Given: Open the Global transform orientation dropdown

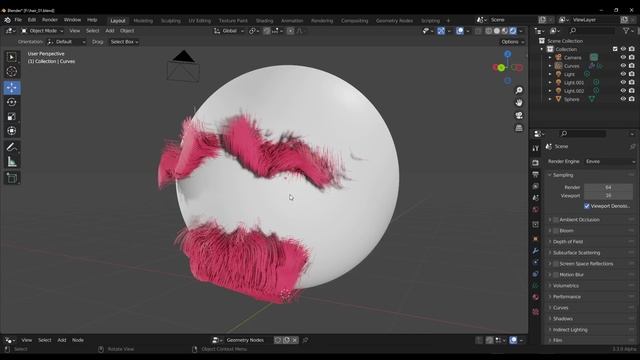Looking at the screenshot, I should pyautogui.click(x=229, y=31).
